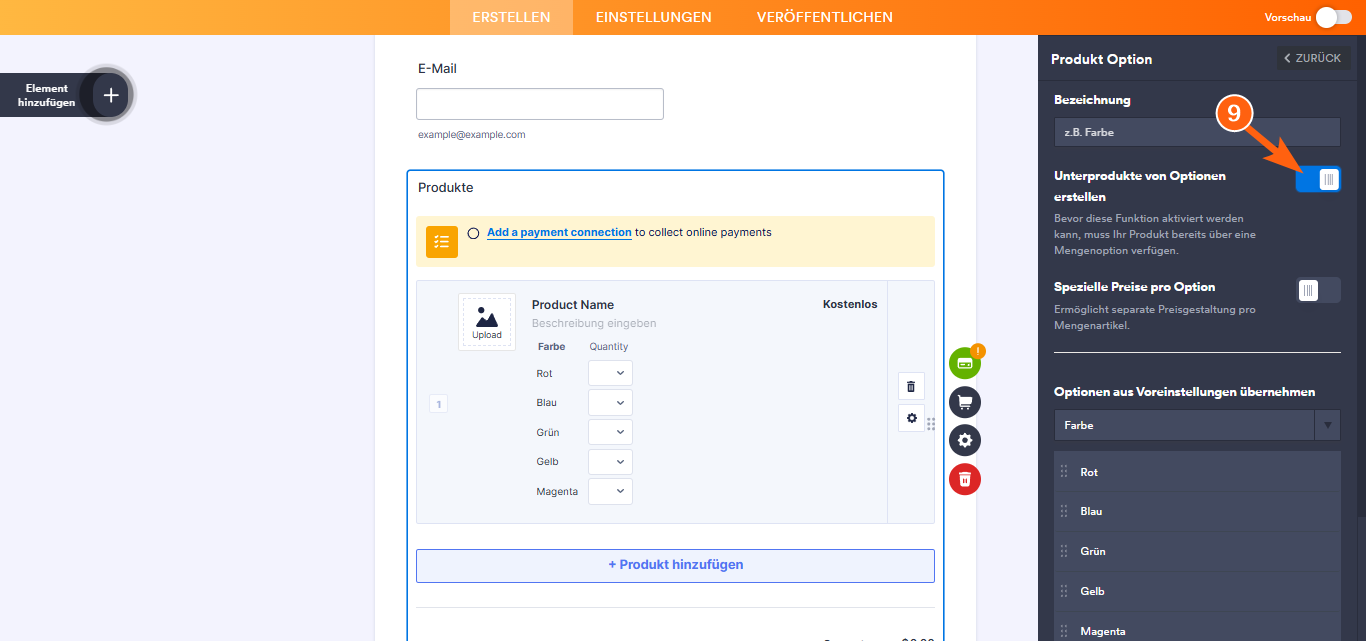This screenshot has width=1366, height=641.
Task: Click the dotted drag handle beside product card
Action: click(931, 424)
